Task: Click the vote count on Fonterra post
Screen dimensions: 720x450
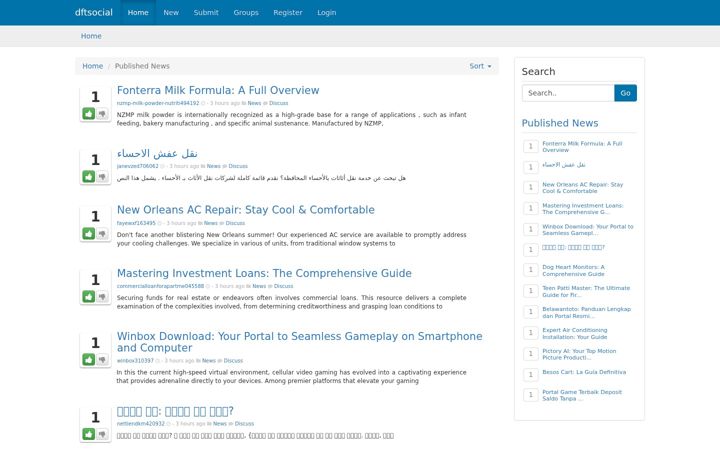Action: (95, 97)
